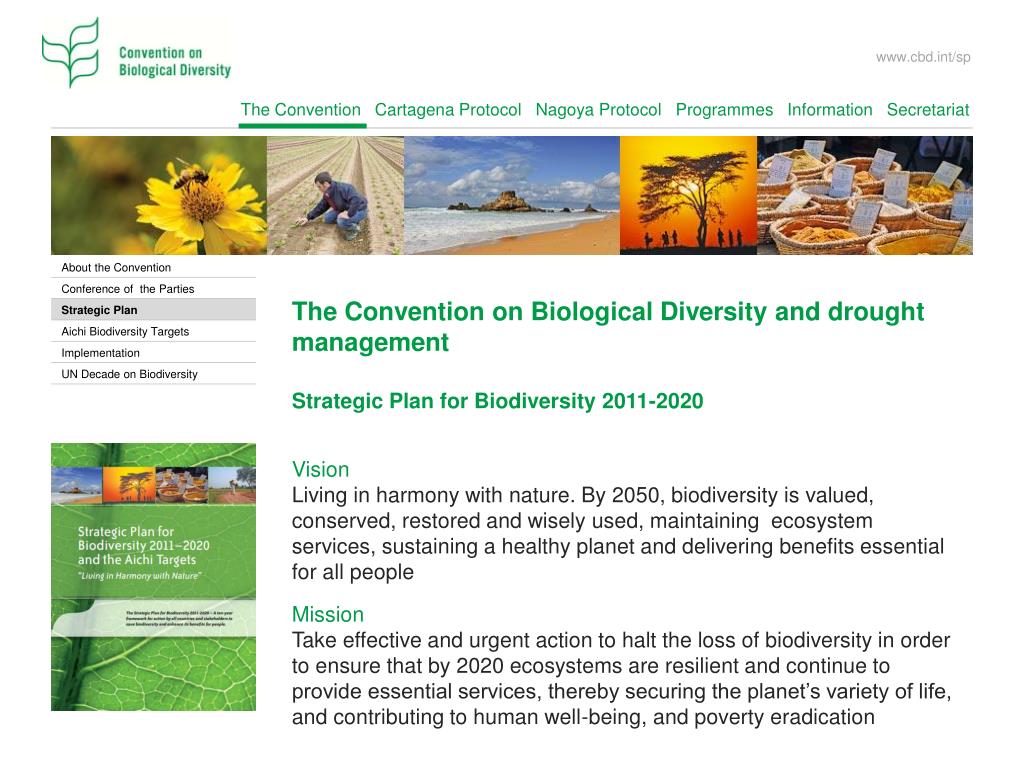The height and width of the screenshot is (768, 1024).
Task: Open the Information tab
Action: point(829,110)
